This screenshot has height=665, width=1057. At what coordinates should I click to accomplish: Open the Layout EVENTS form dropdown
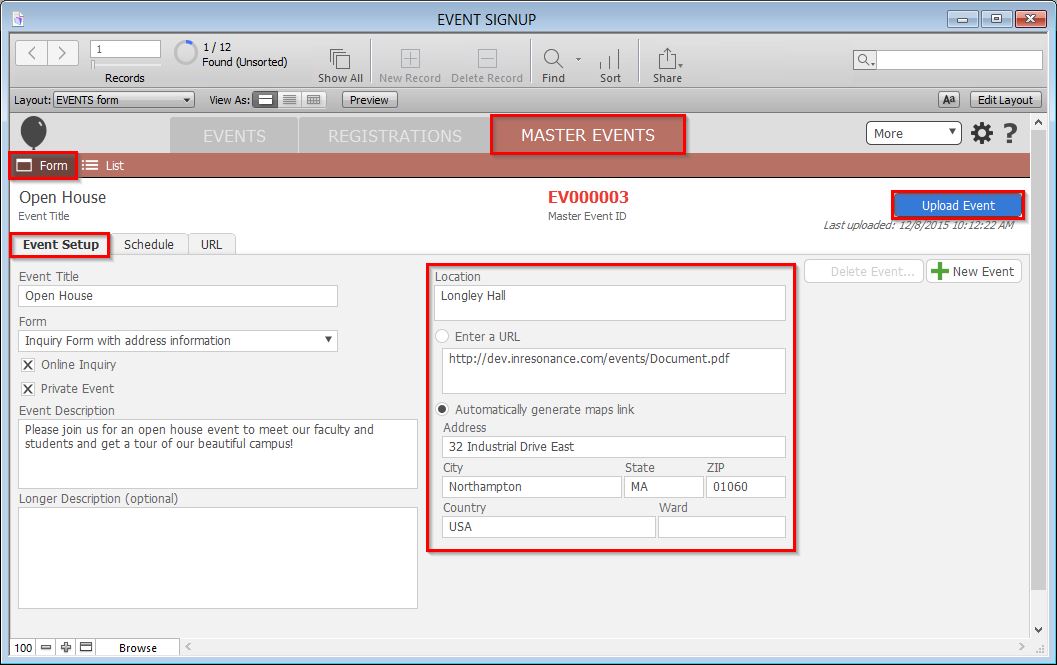pyautogui.click(x=124, y=100)
